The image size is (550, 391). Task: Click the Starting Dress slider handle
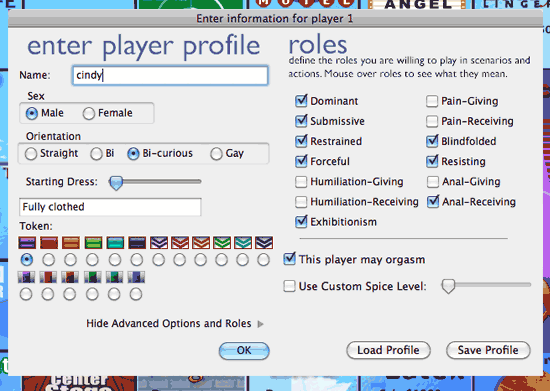(x=116, y=183)
